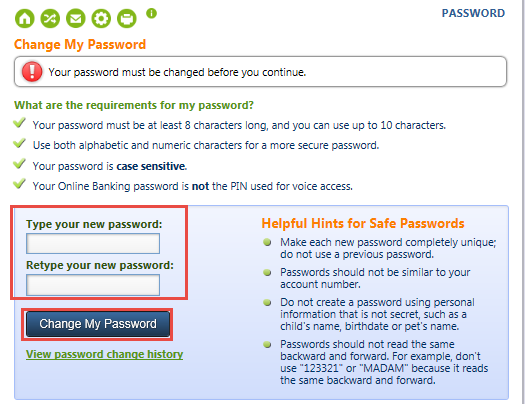The height and width of the screenshot is (404, 525).
Task: Open the messages envelope icon
Action: coord(76,18)
